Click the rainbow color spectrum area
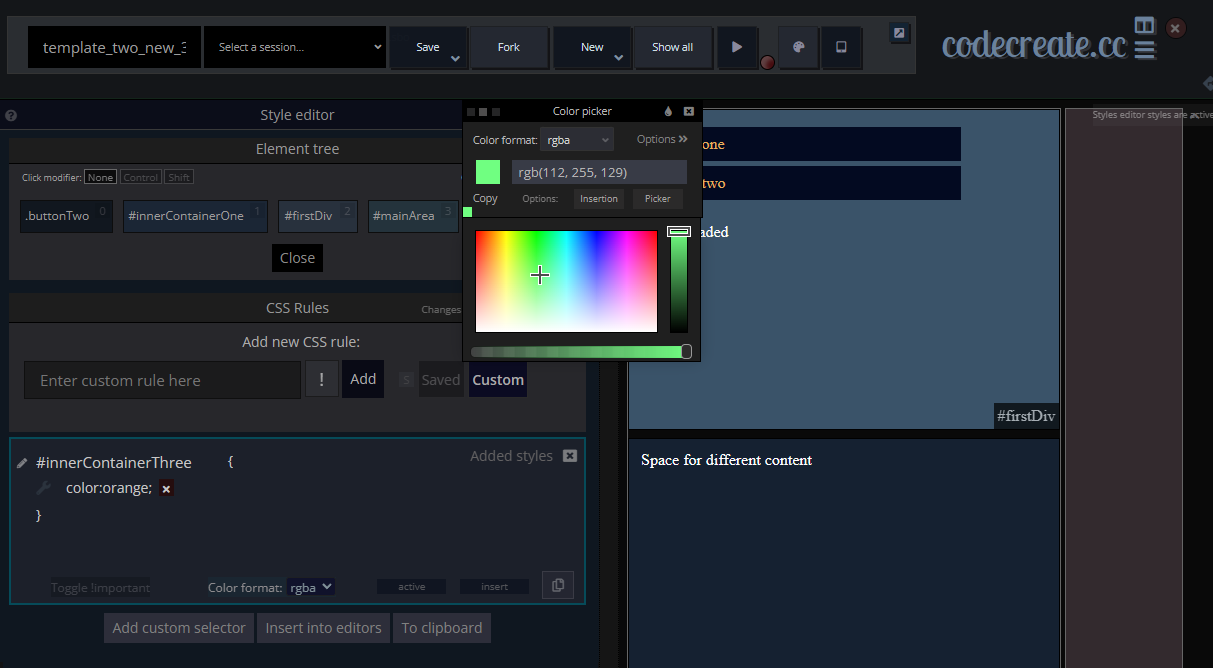 pyautogui.click(x=566, y=281)
